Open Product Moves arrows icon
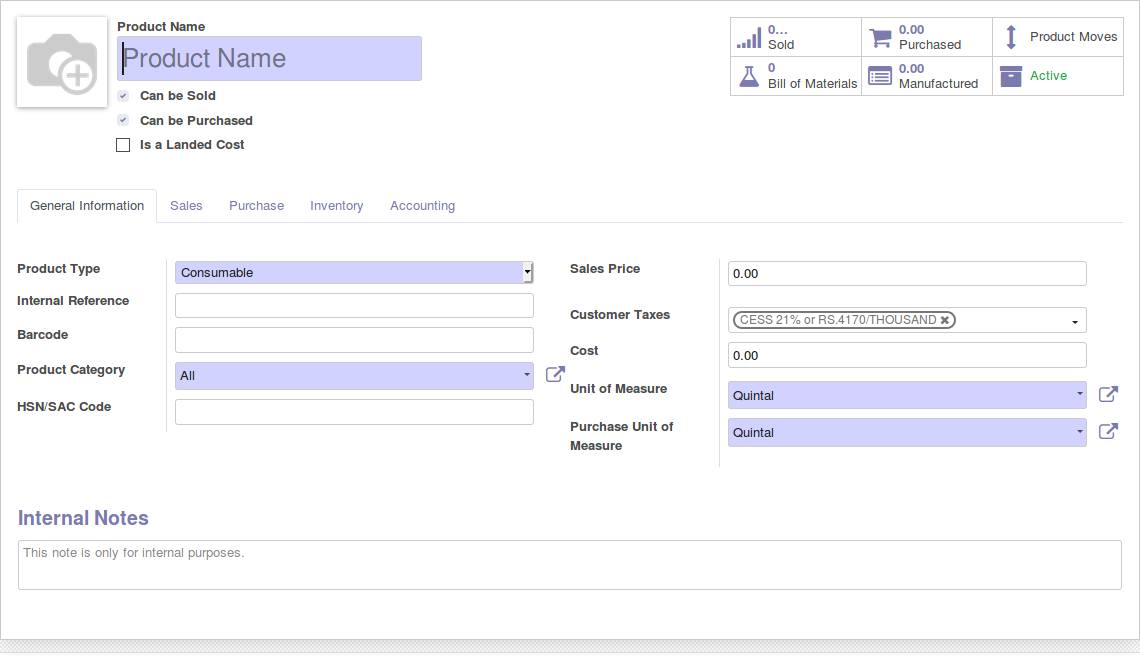Image resolution: width=1140 pixels, height=656 pixels. [x=1011, y=37]
